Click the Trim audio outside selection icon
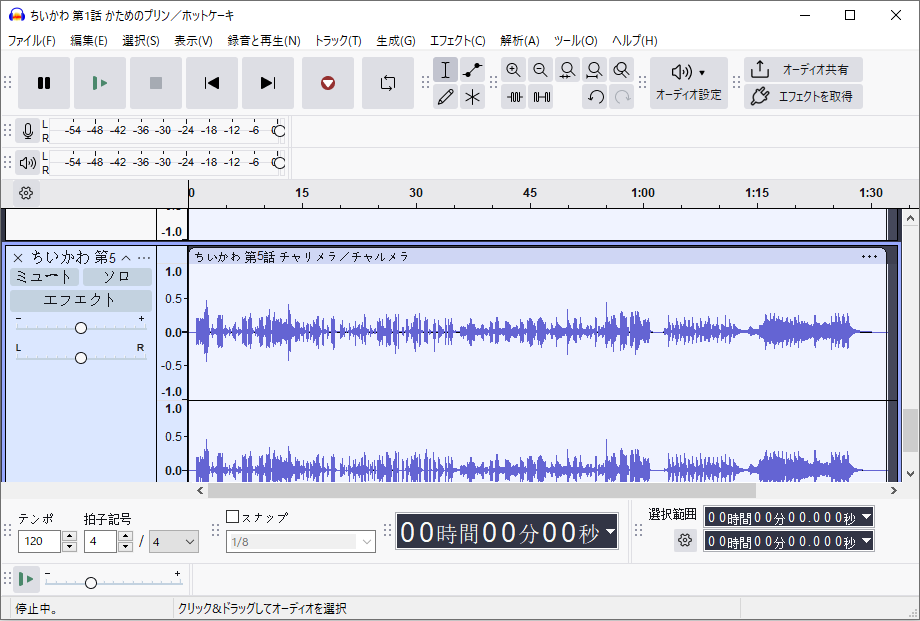The image size is (920, 621). pos(514,97)
